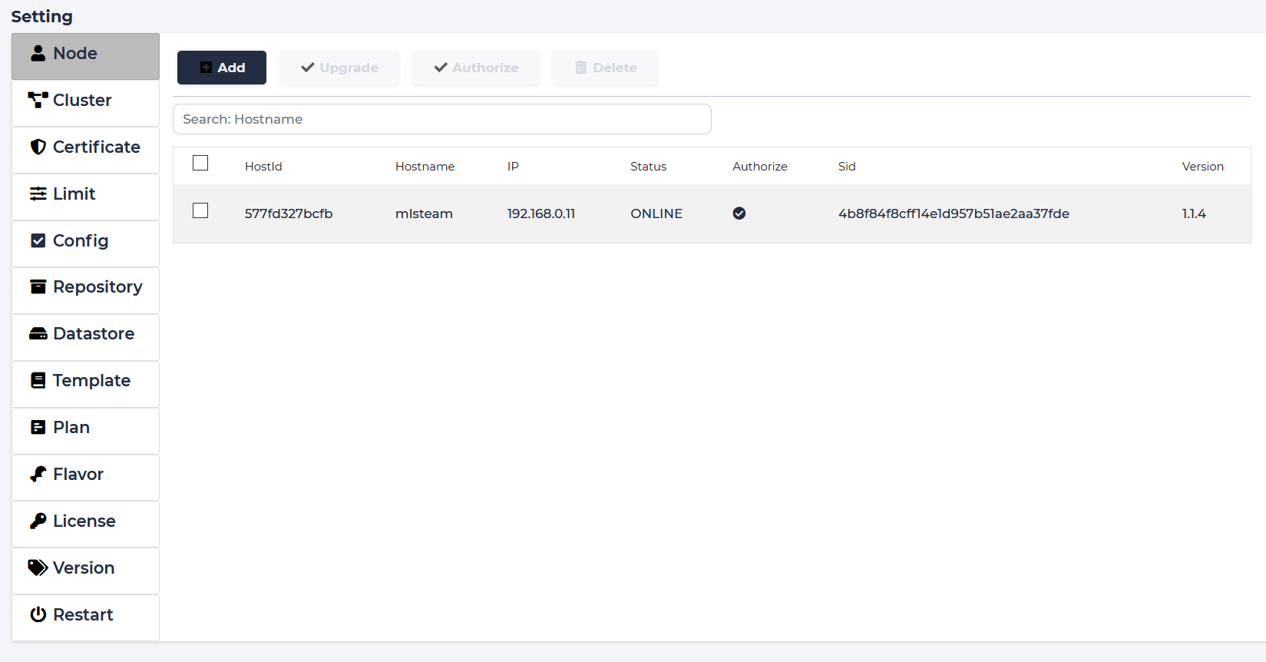Add a new node
The width and height of the screenshot is (1266, 662).
[x=222, y=67]
